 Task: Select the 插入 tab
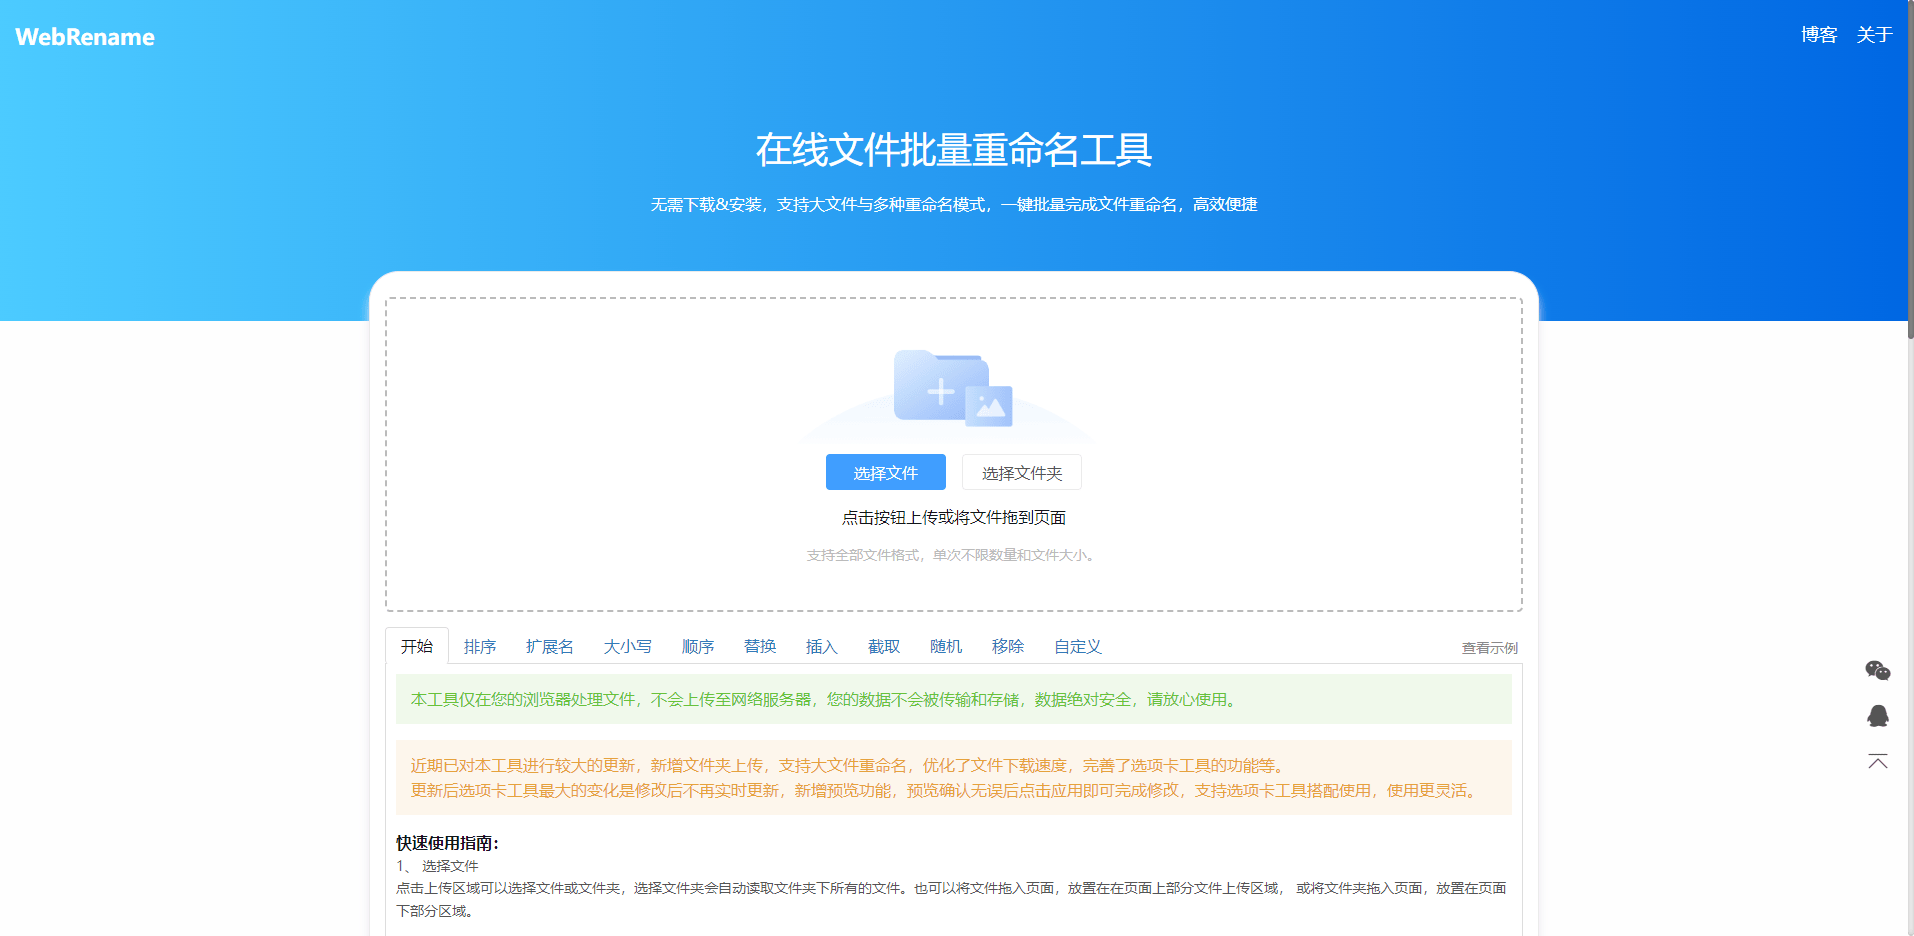click(x=821, y=646)
